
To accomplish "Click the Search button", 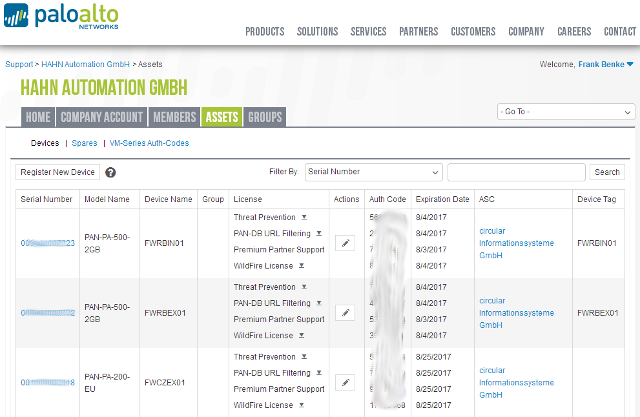I will click(x=607, y=172).
